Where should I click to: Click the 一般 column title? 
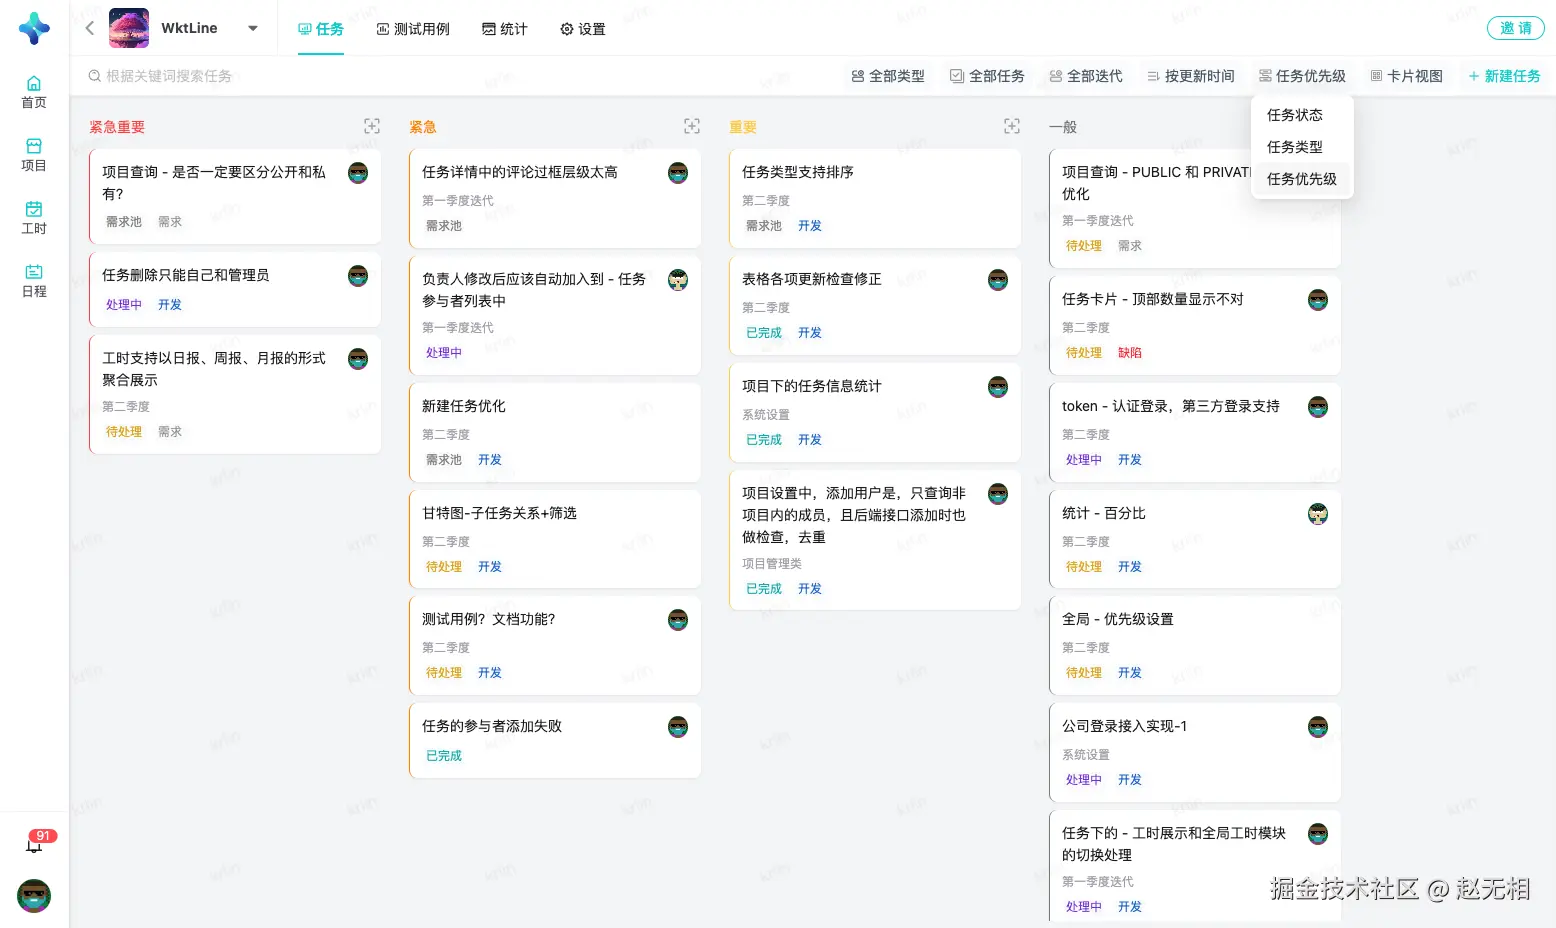[x=1063, y=127]
